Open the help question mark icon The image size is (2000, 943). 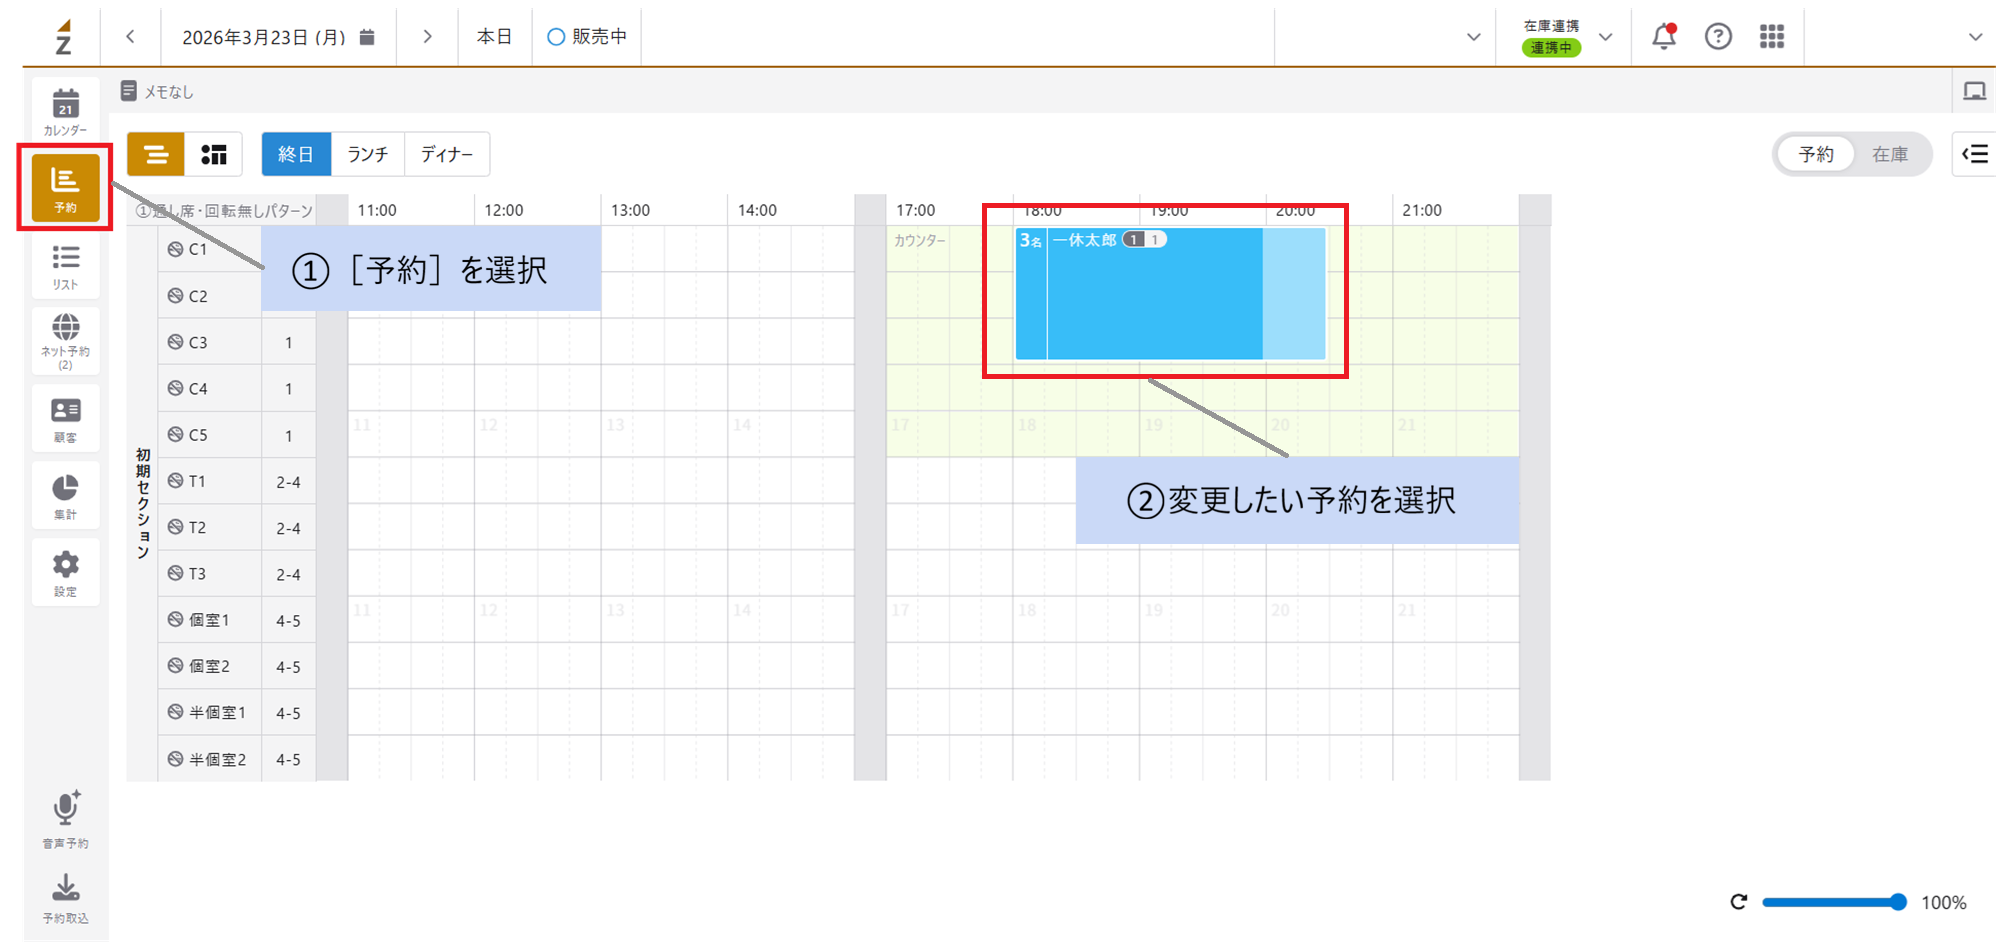[1718, 37]
